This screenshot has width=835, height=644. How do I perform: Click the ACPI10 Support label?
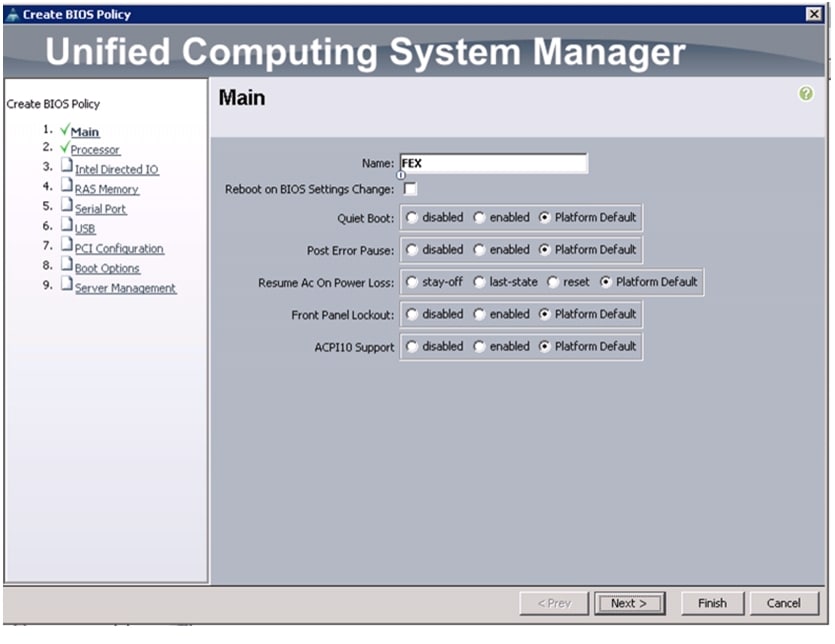coord(354,347)
